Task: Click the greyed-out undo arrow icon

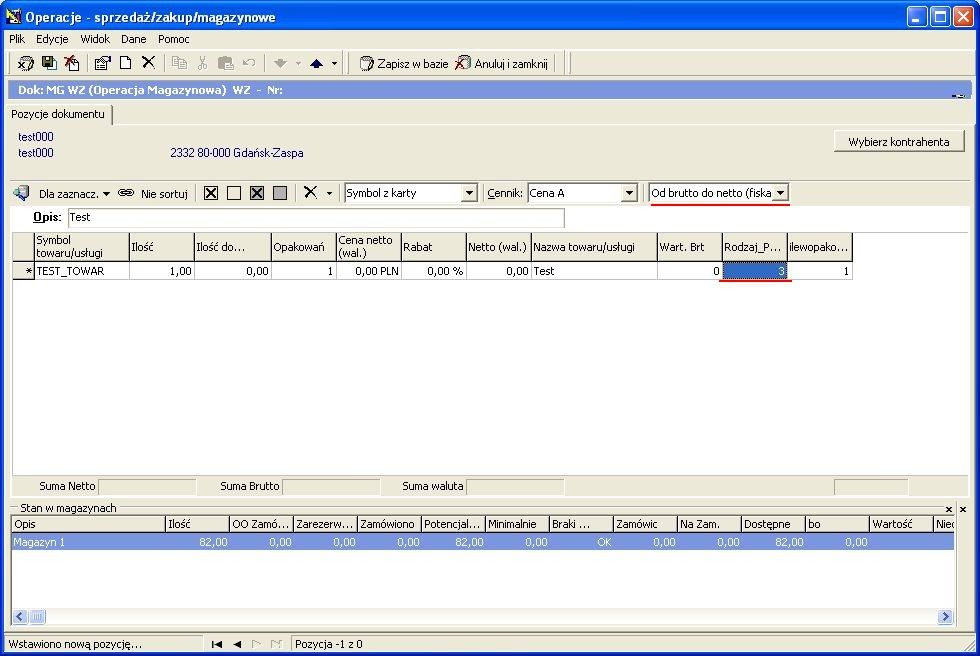Action: [x=249, y=62]
